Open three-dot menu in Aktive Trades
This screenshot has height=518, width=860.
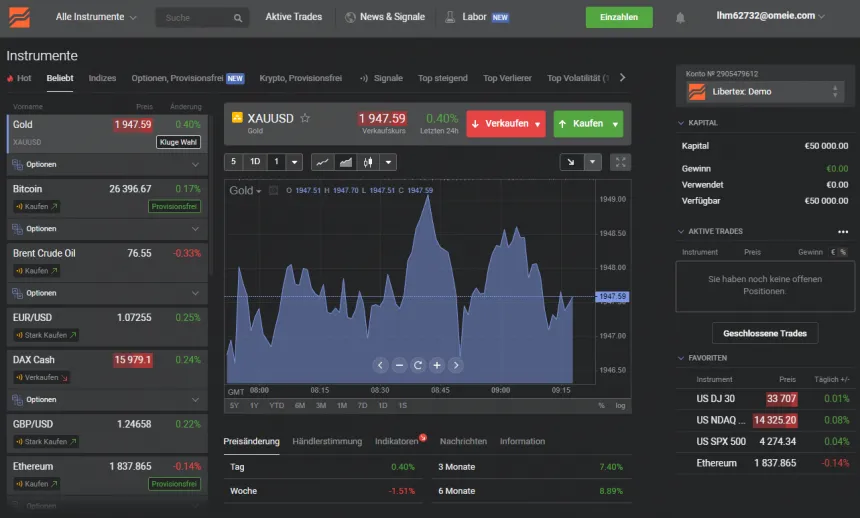[843, 231]
